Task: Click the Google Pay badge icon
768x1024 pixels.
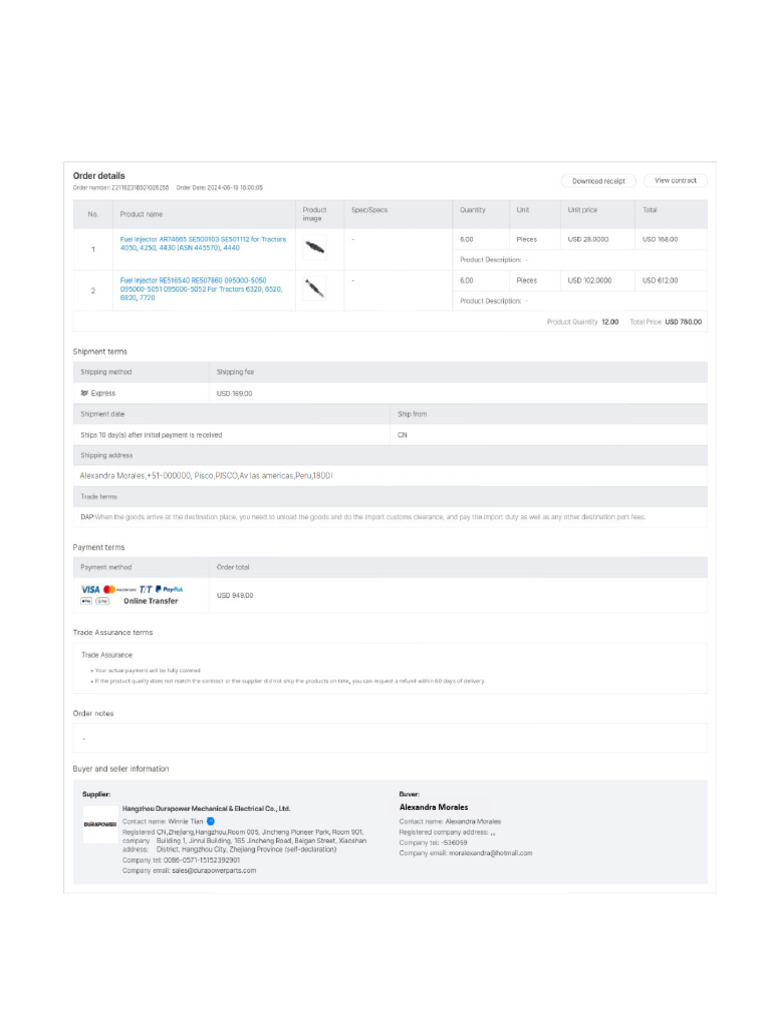Action: point(101,601)
